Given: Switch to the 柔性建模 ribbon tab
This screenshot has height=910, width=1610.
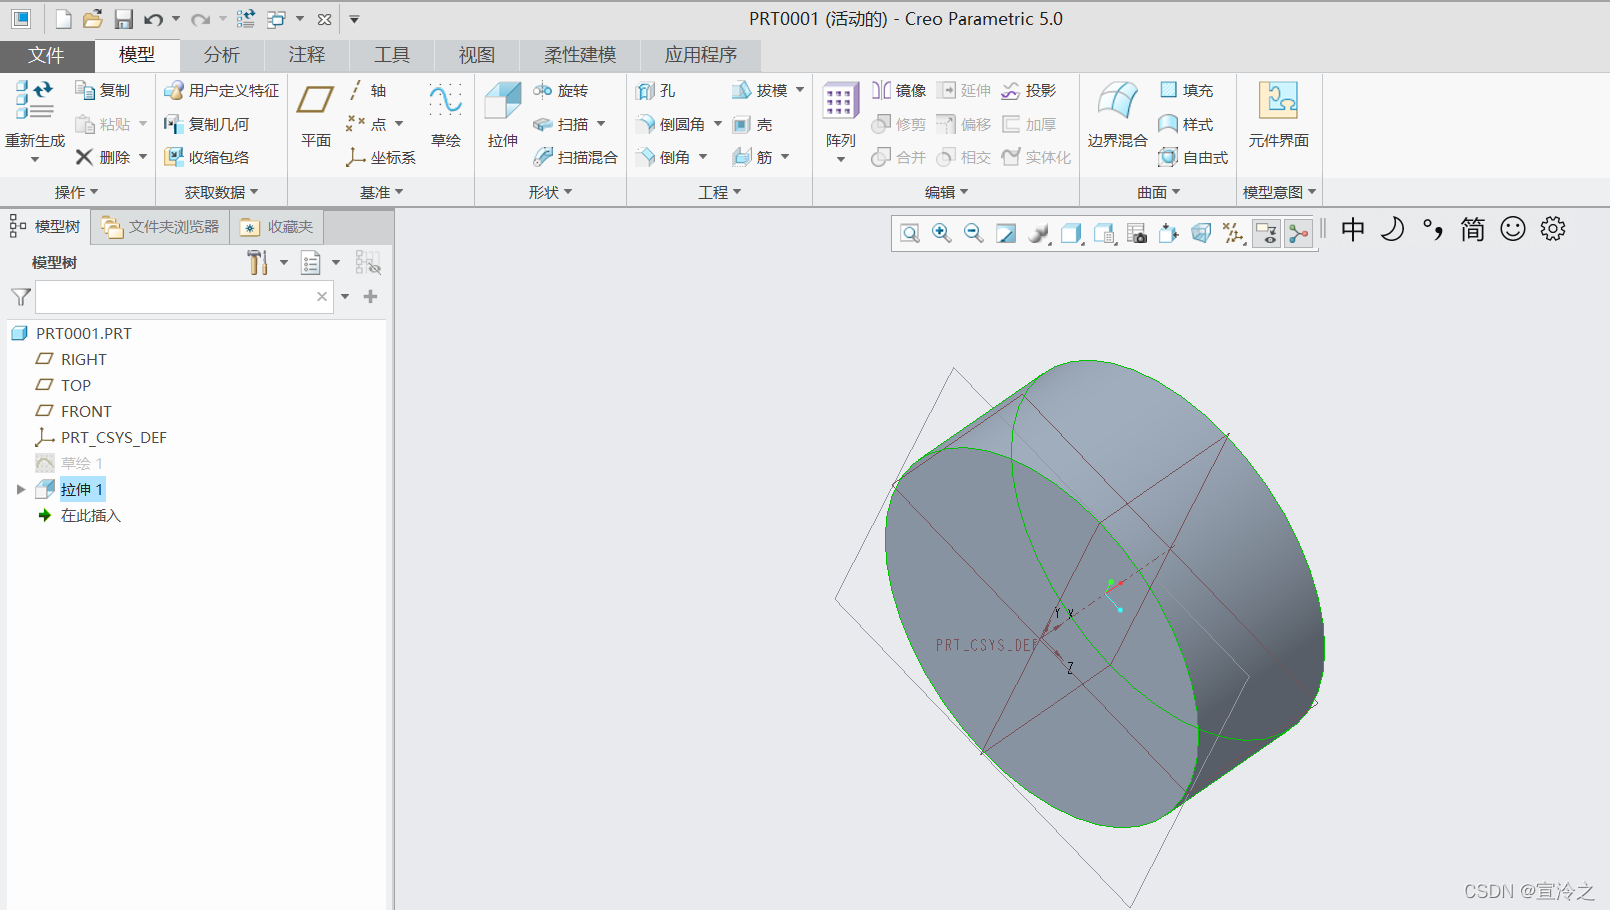Looking at the screenshot, I should 580,55.
